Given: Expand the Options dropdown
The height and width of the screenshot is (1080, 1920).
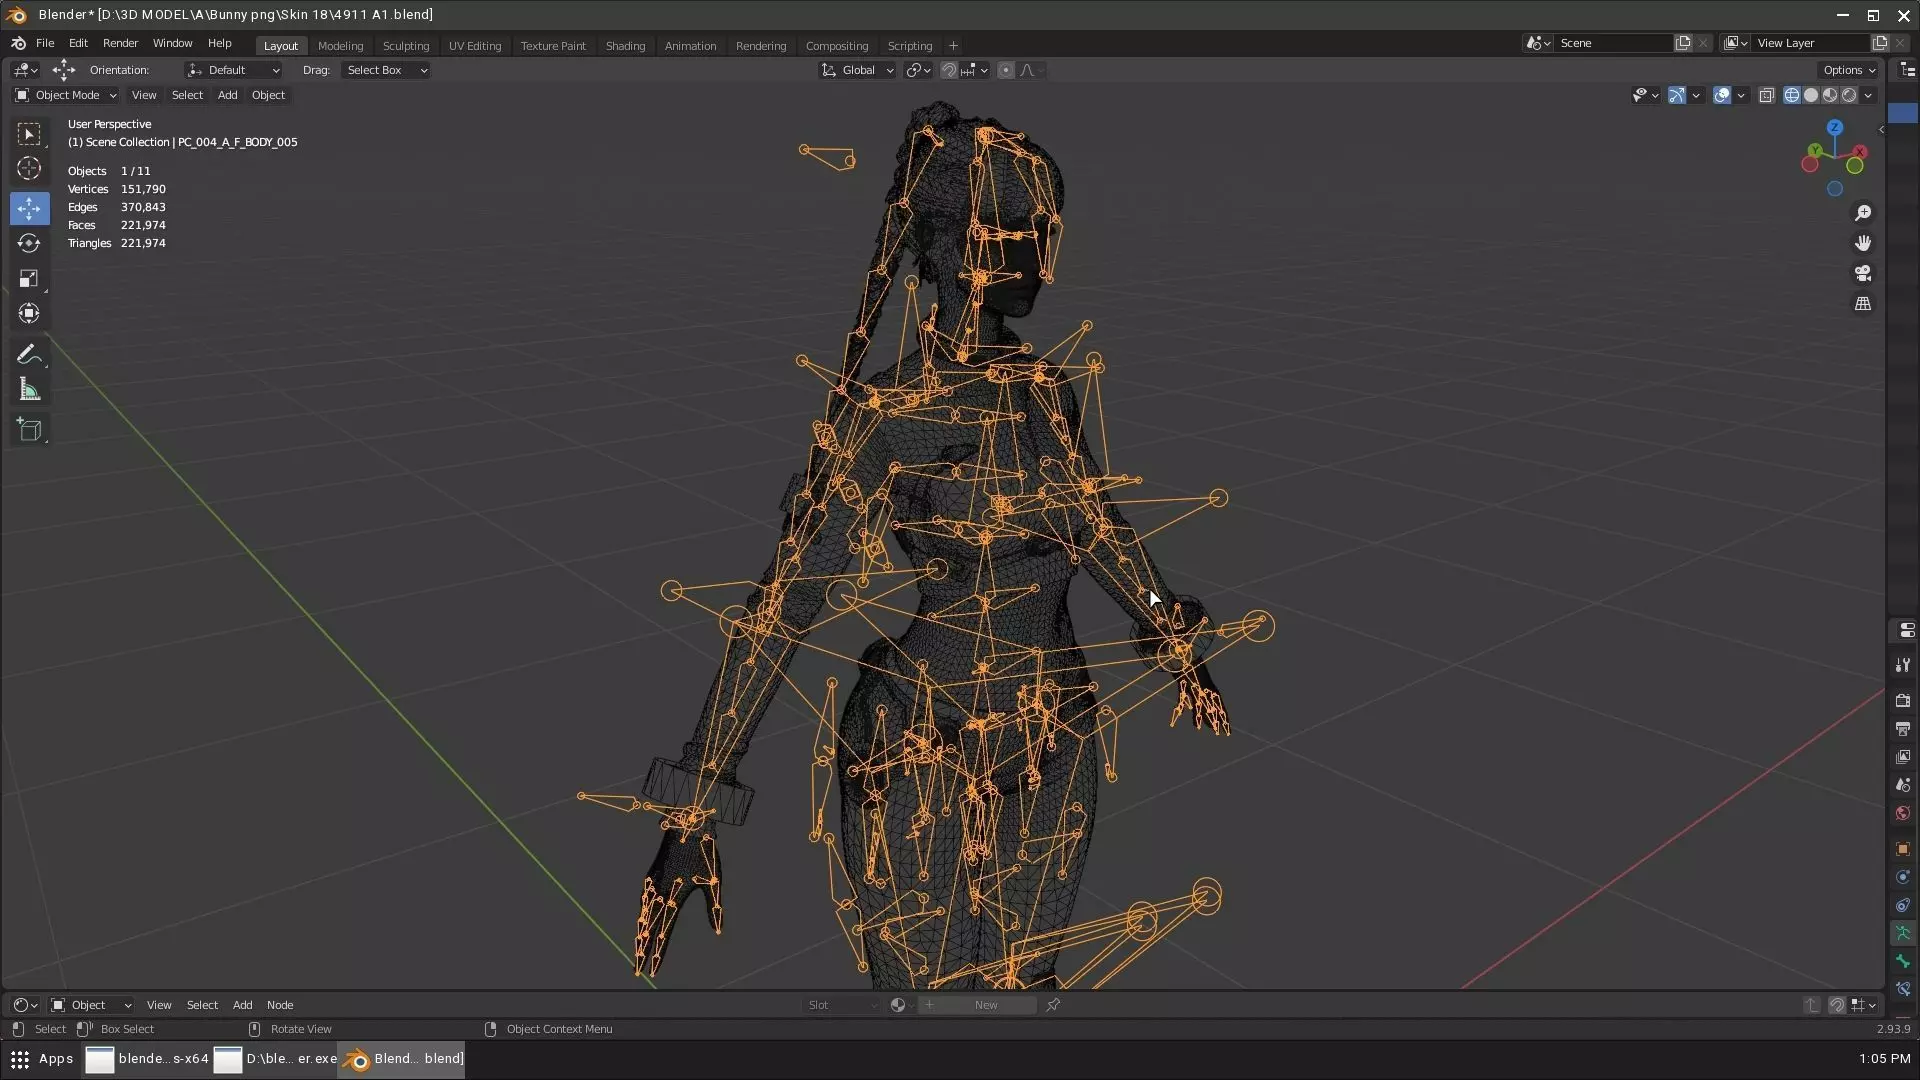Looking at the screenshot, I should pos(1849,70).
